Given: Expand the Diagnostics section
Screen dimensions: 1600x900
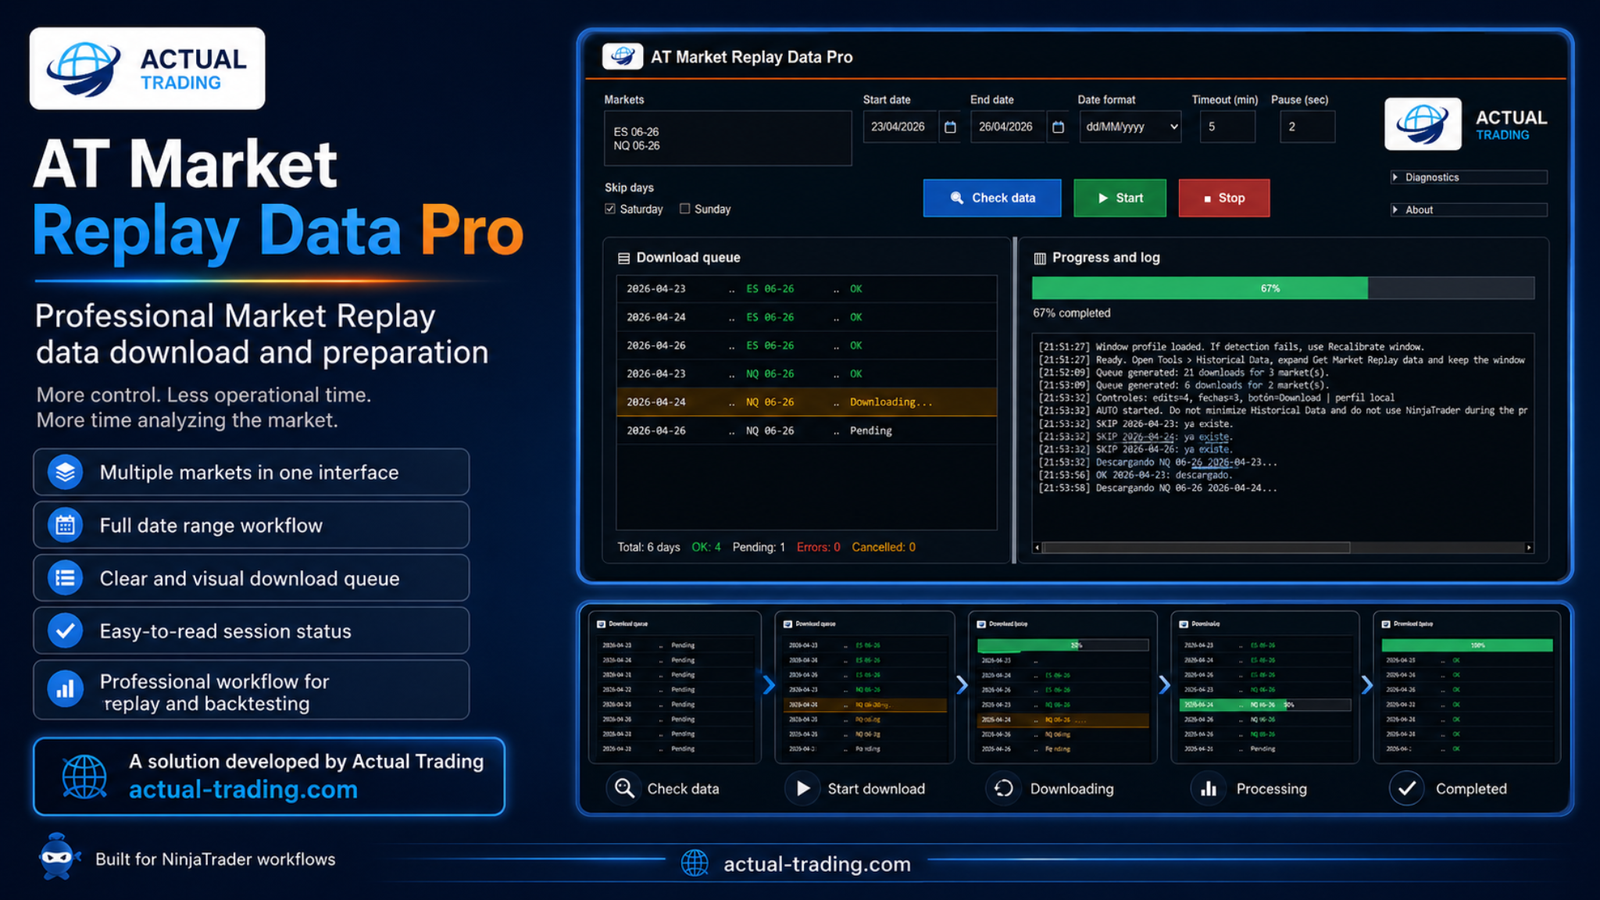Looking at the screenshot, I should [1467, 177].
